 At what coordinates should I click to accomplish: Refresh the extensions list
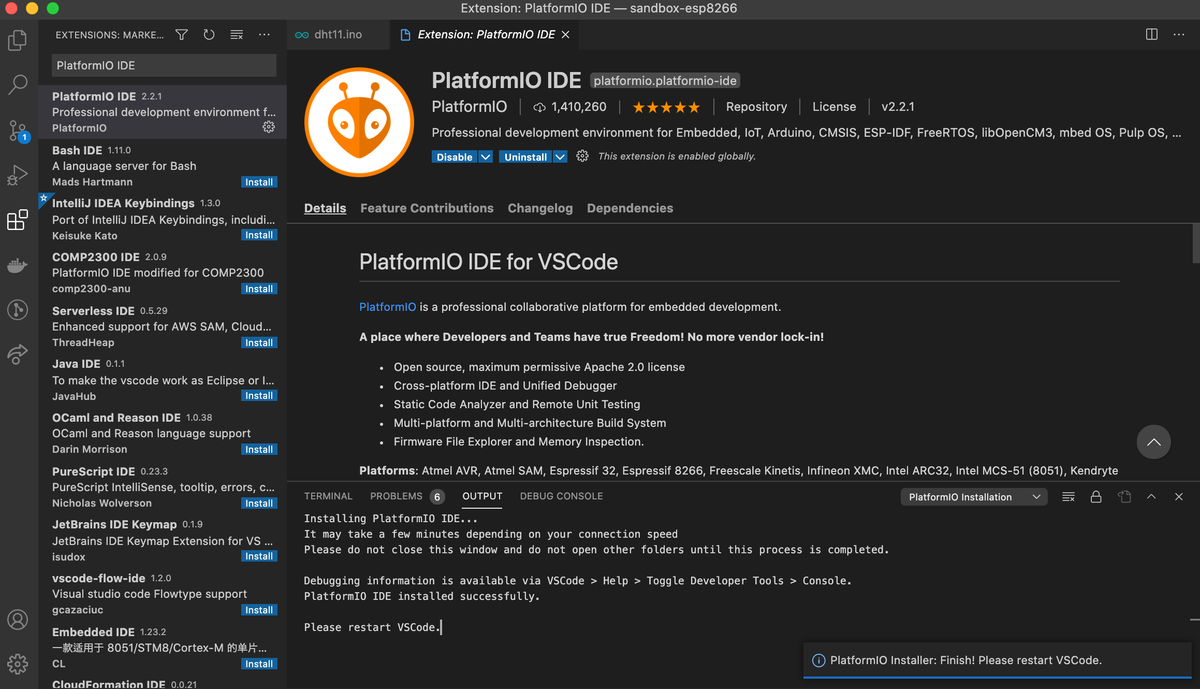click(209, 34)
